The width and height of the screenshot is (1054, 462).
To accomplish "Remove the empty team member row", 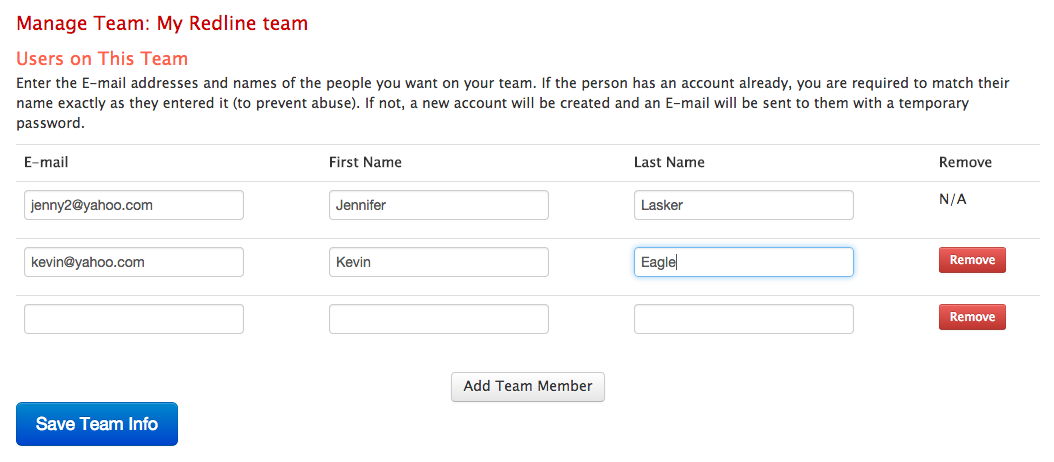I will point(972,317).
